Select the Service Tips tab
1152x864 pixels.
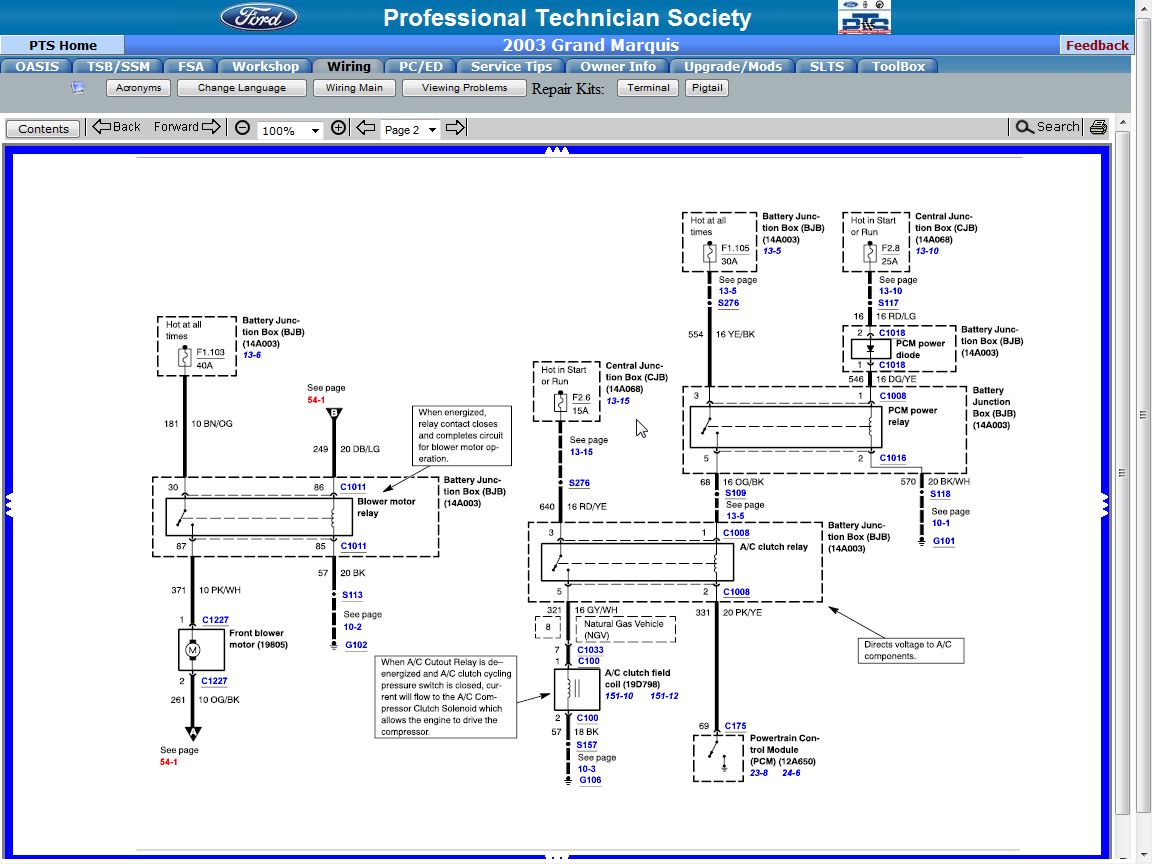coord(511,67)
